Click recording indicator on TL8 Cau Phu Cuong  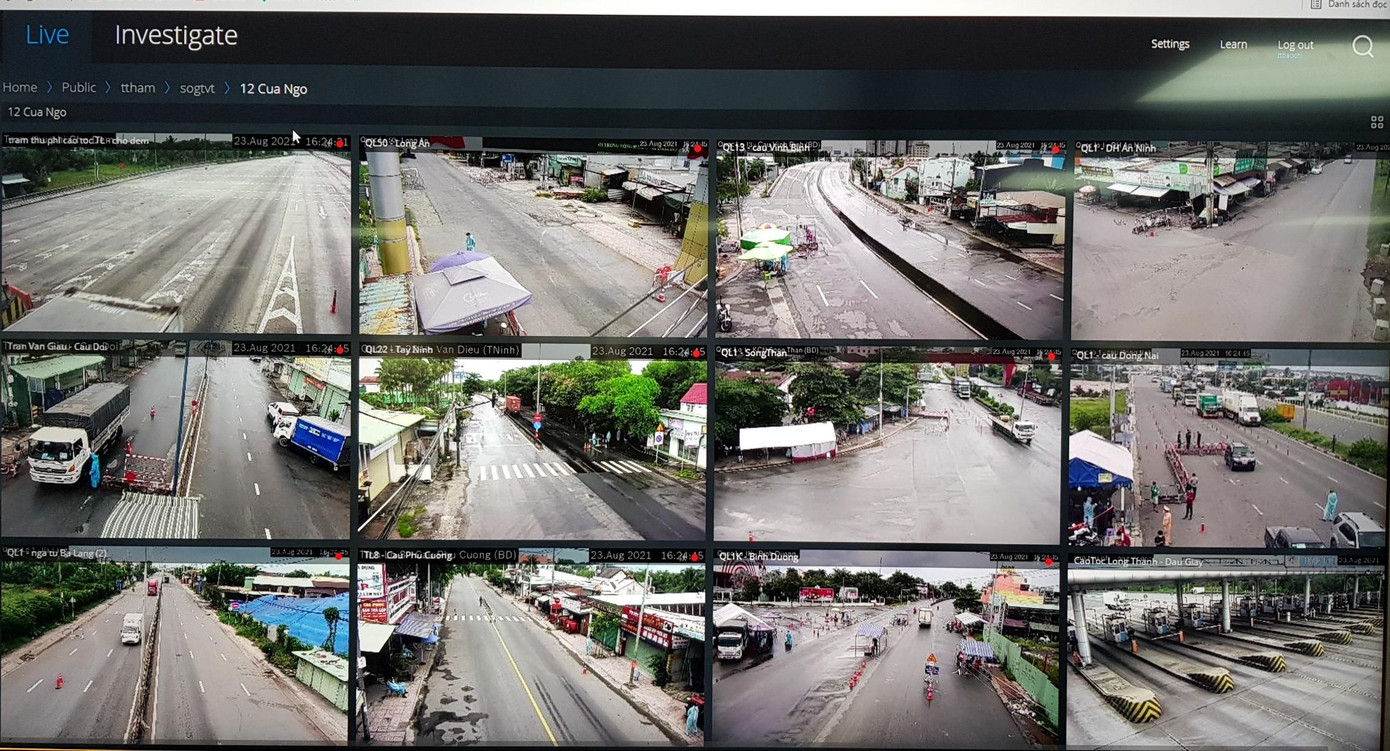(x=697, y=556)
